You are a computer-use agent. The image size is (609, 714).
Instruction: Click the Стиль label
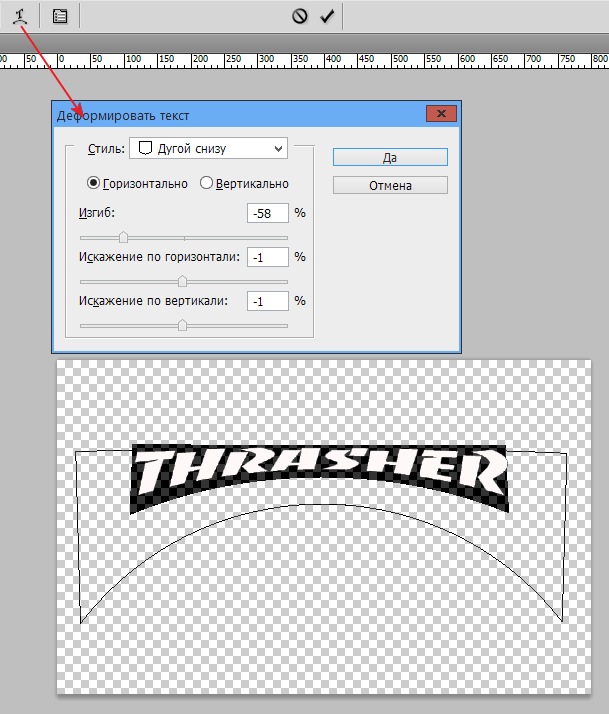click(106, 148)
